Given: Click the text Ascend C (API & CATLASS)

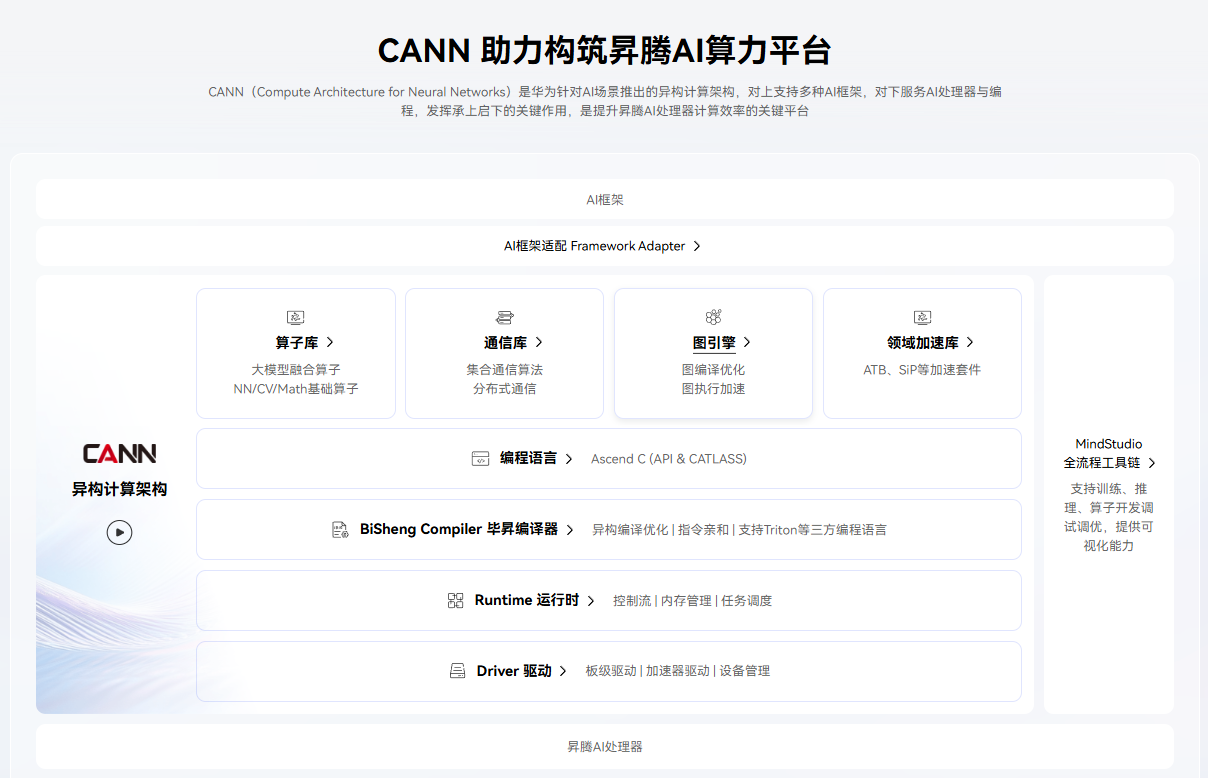Looking at the screenshot, I should pos(669,459).
